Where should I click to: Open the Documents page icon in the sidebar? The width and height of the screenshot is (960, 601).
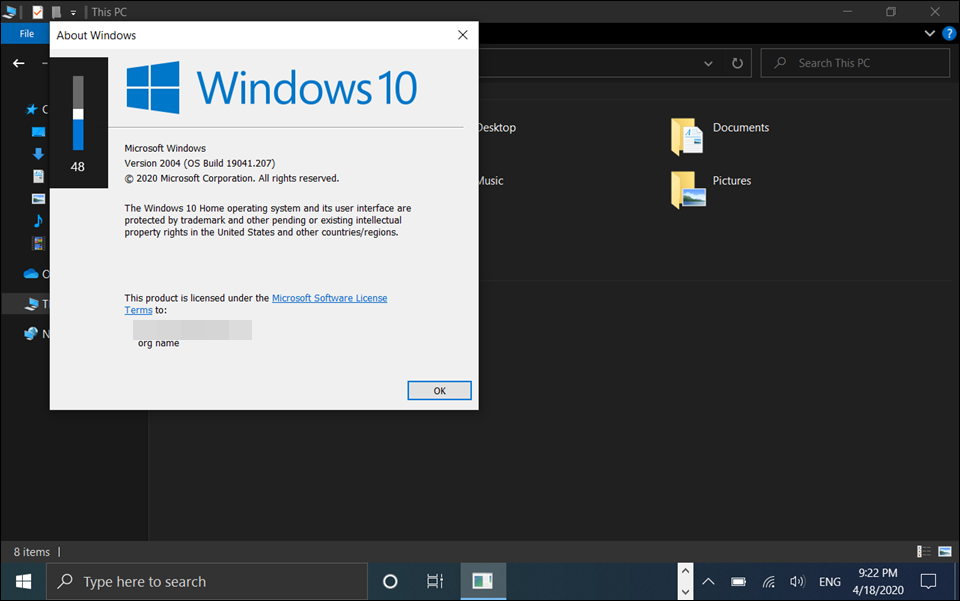coord(38,176)
